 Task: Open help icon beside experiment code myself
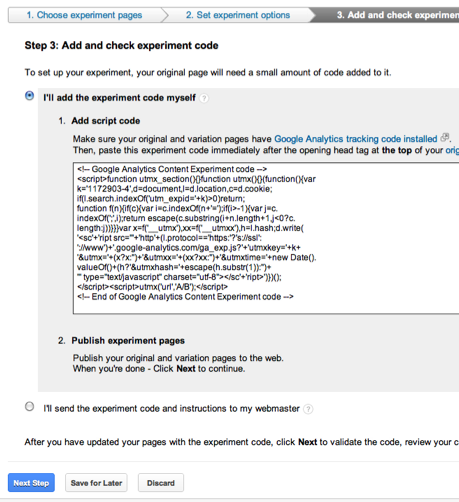click(204, 98)
